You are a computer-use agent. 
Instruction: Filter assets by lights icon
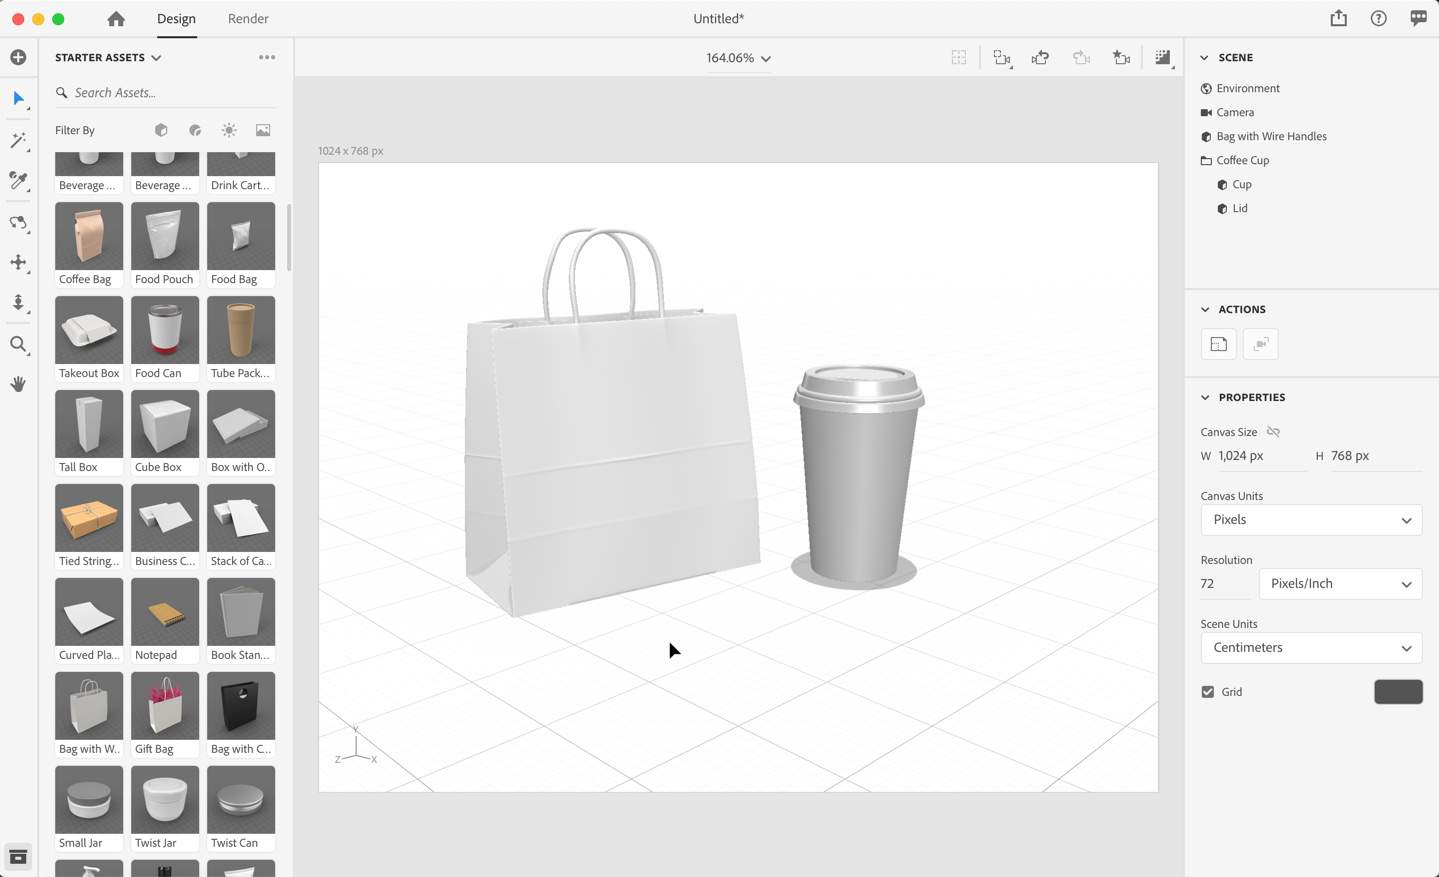point(229,130)
